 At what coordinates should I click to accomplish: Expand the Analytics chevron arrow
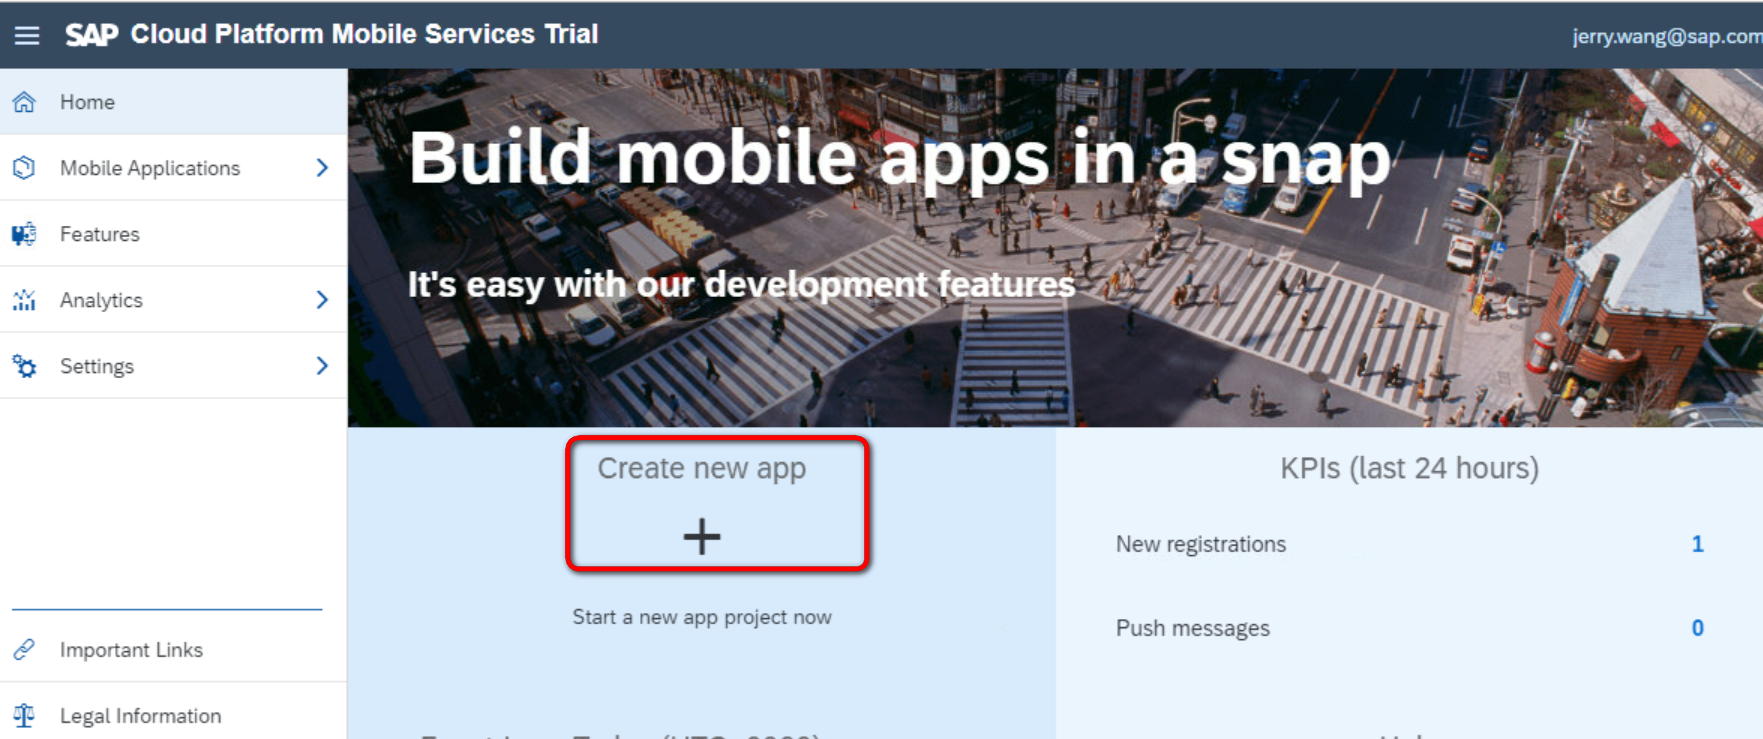coord(322,300)
